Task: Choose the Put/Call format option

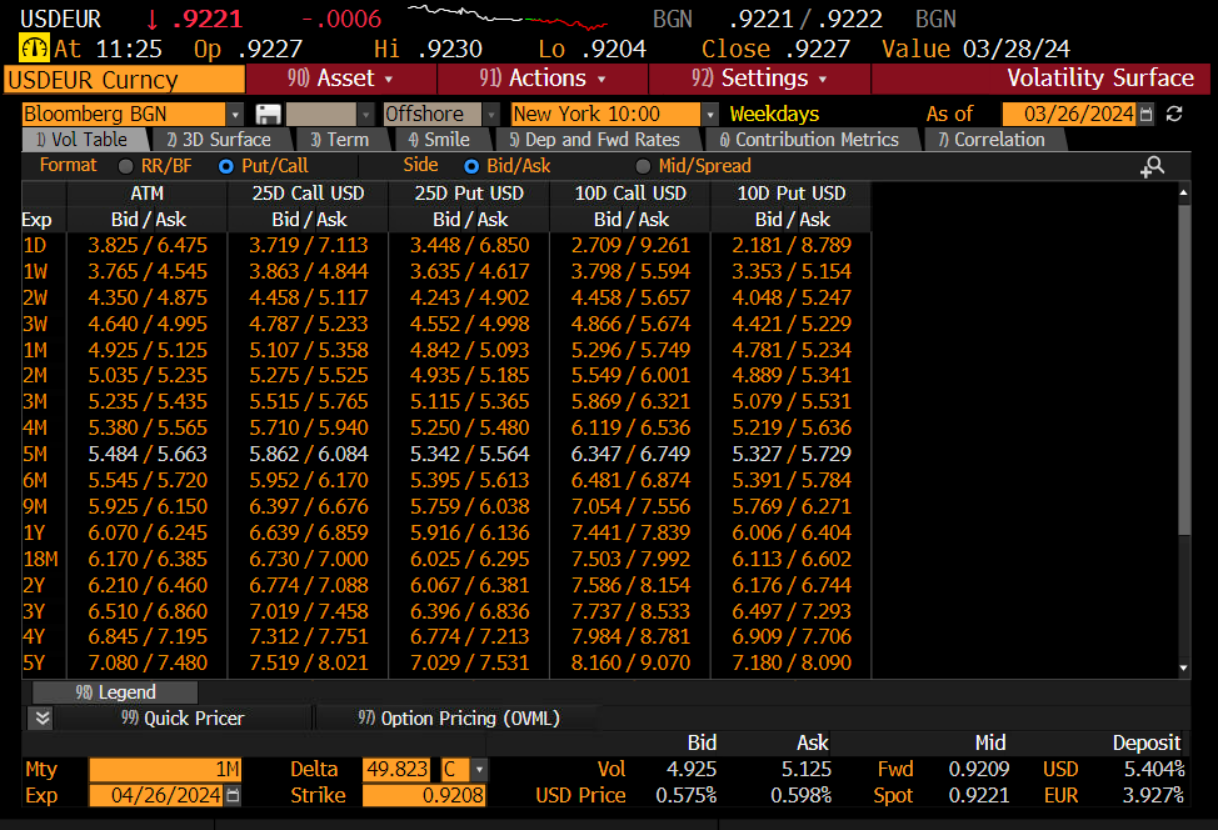Action: [x=226, y=166]
